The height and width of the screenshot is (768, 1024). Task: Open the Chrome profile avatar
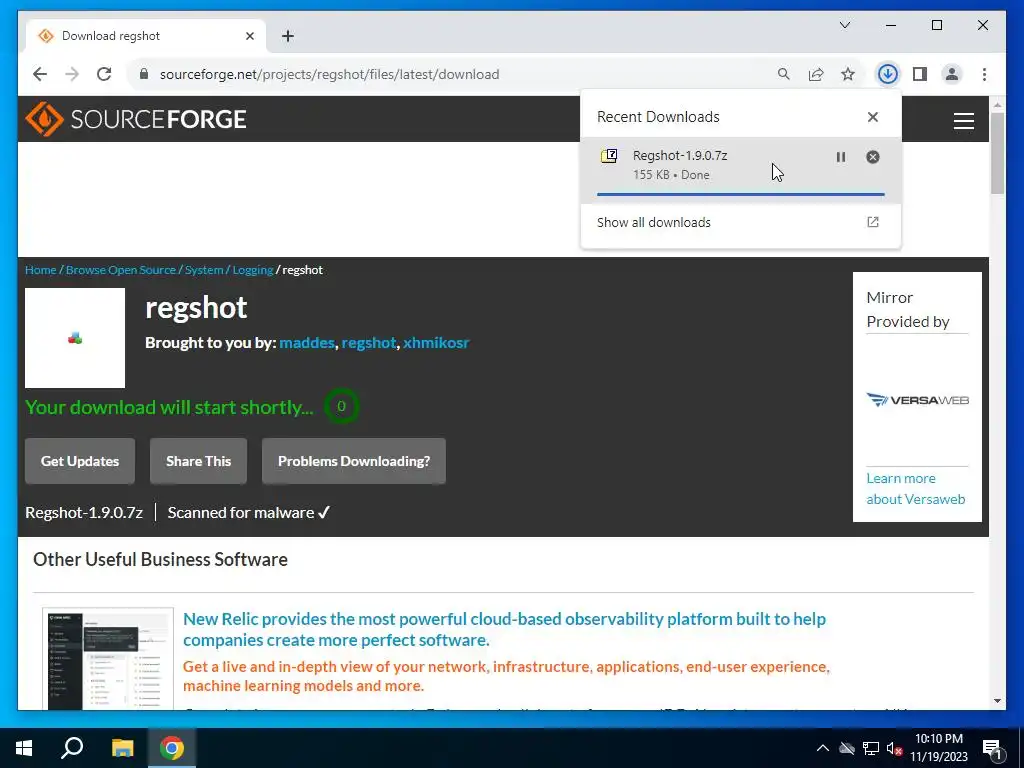tap(952, 74)
